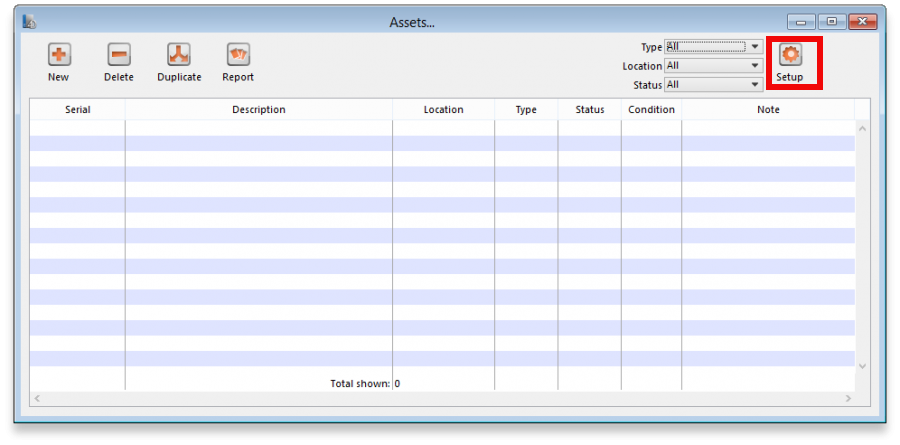Expand the Status filter dropdown
This screenshot has height=445, width=900.
[x=755, y=85]
